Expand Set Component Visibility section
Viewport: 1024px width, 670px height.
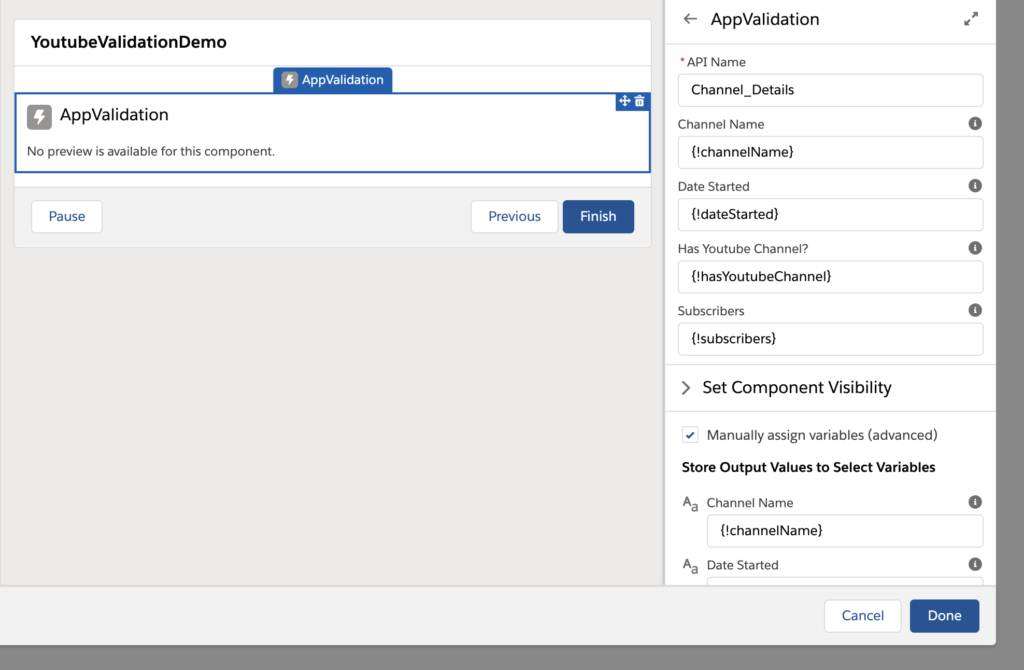coord(686,388)
